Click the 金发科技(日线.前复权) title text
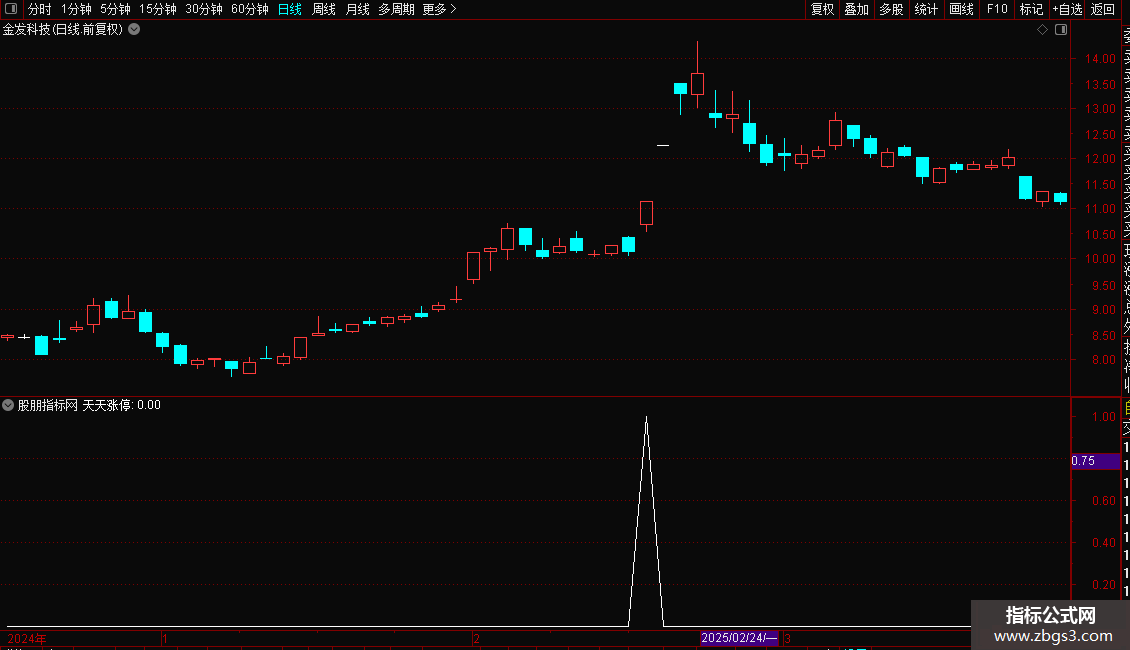 tap(63, 30)
